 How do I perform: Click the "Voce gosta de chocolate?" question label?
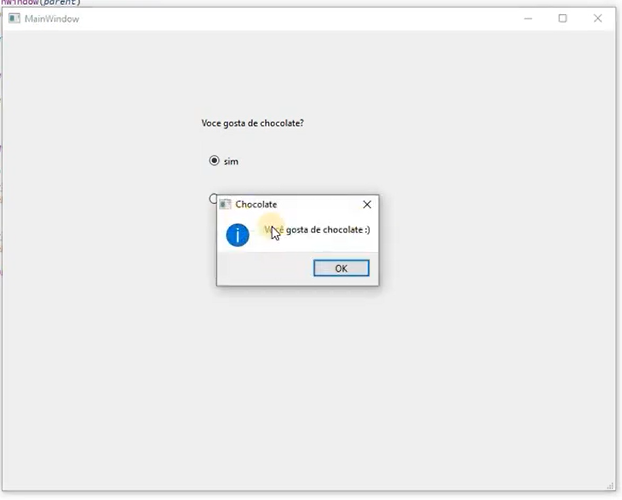click(x=253, y=123)
